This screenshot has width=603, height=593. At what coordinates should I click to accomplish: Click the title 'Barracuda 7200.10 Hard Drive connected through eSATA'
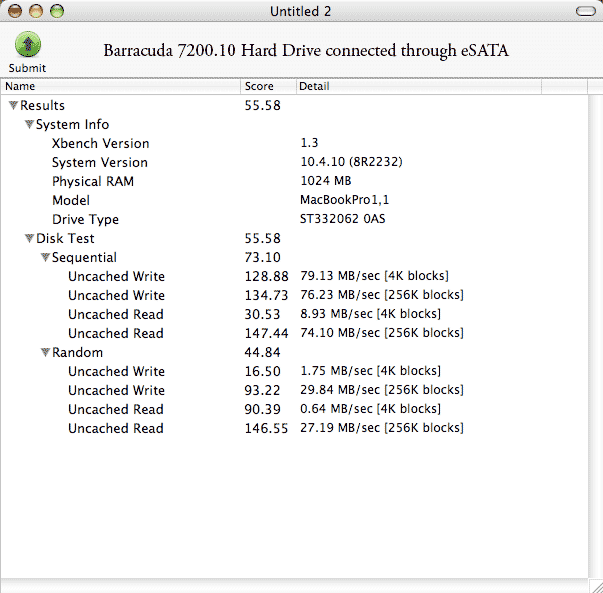point(306,51)
